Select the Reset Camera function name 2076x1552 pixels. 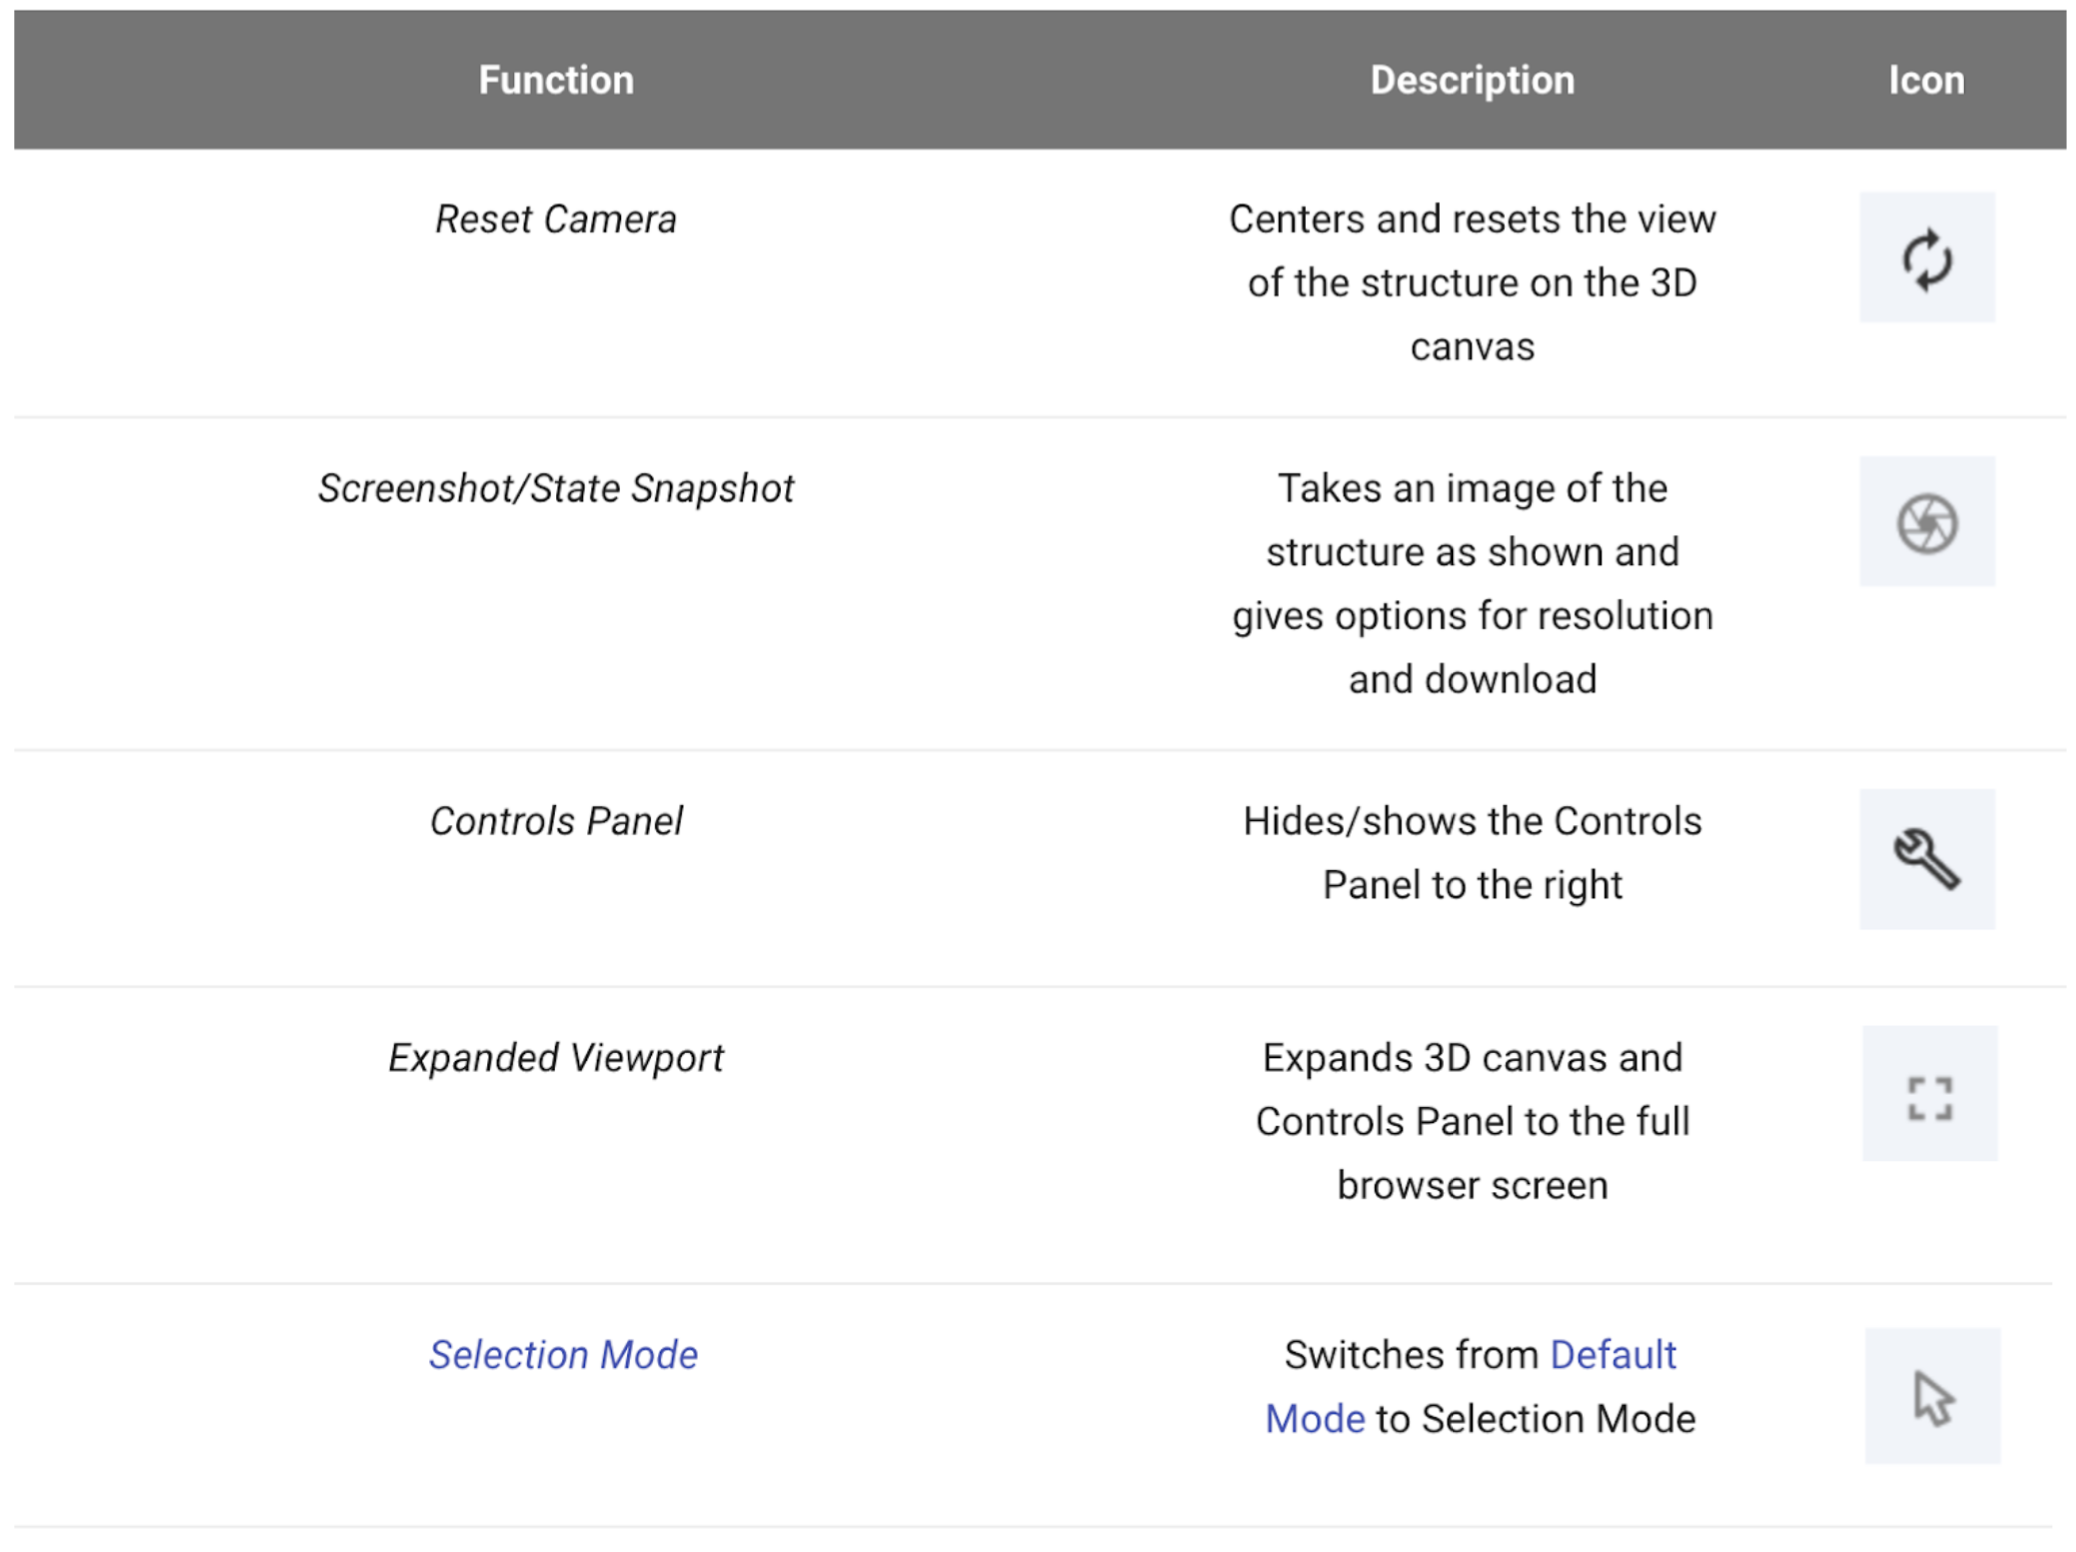click(x=556, y=219)
